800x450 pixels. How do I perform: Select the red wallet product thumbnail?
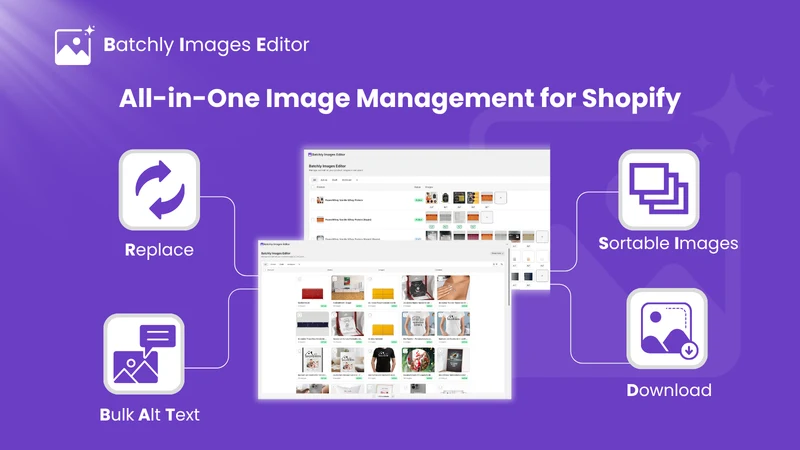[x=312, y=288]
